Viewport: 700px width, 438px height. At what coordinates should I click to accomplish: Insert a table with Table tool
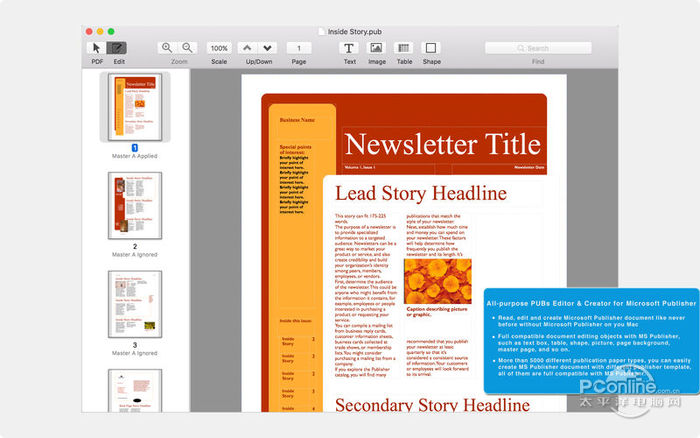point(403,47)
